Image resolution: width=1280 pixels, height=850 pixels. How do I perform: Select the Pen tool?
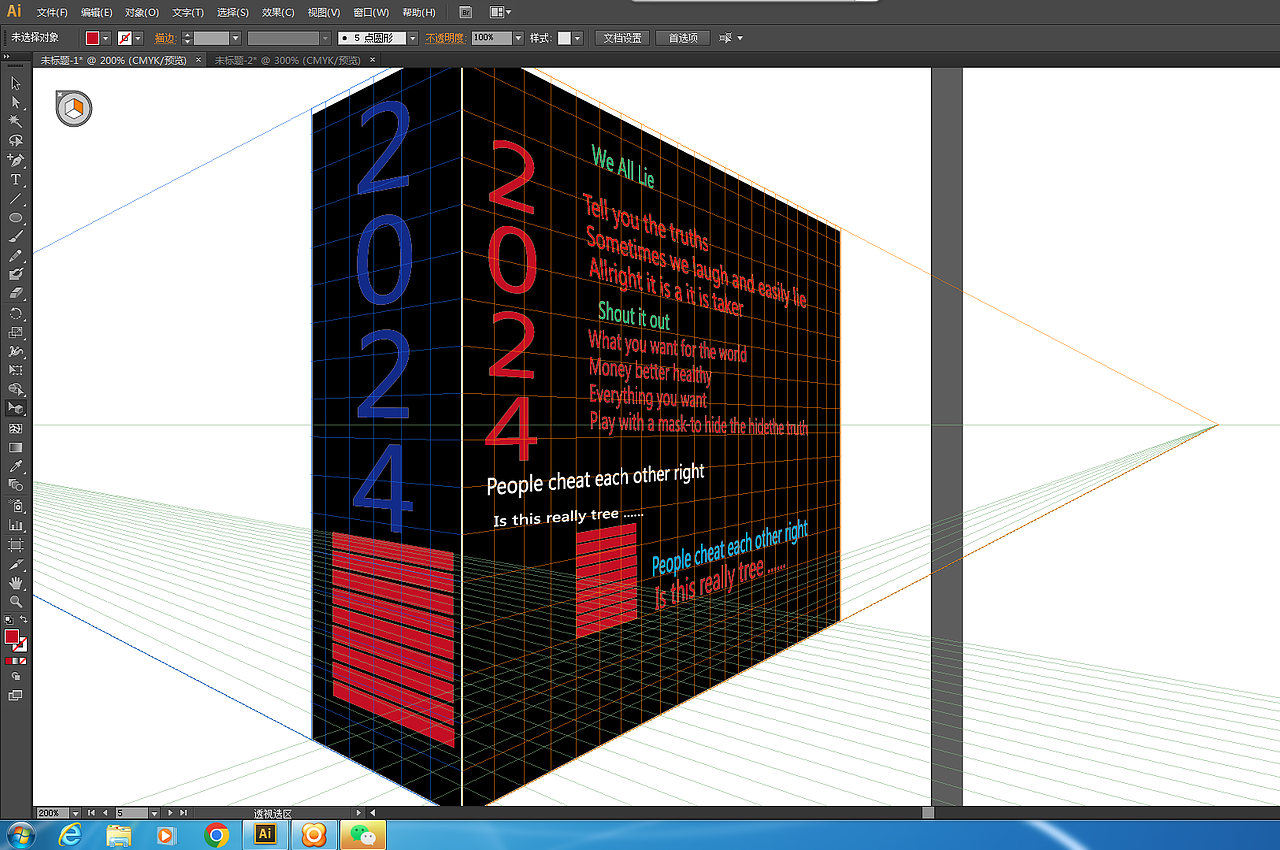coord(16,160)
